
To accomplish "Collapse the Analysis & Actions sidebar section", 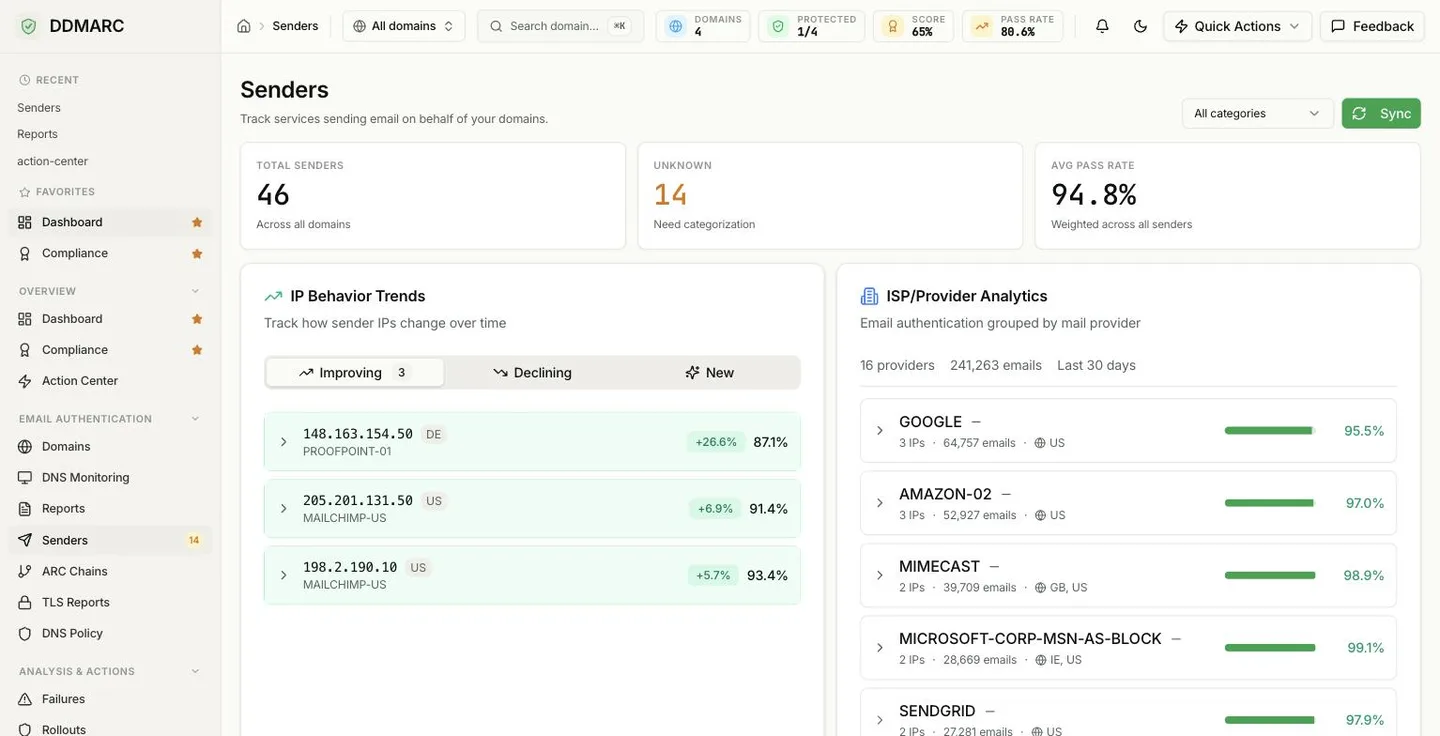I will tap(195, 672).
